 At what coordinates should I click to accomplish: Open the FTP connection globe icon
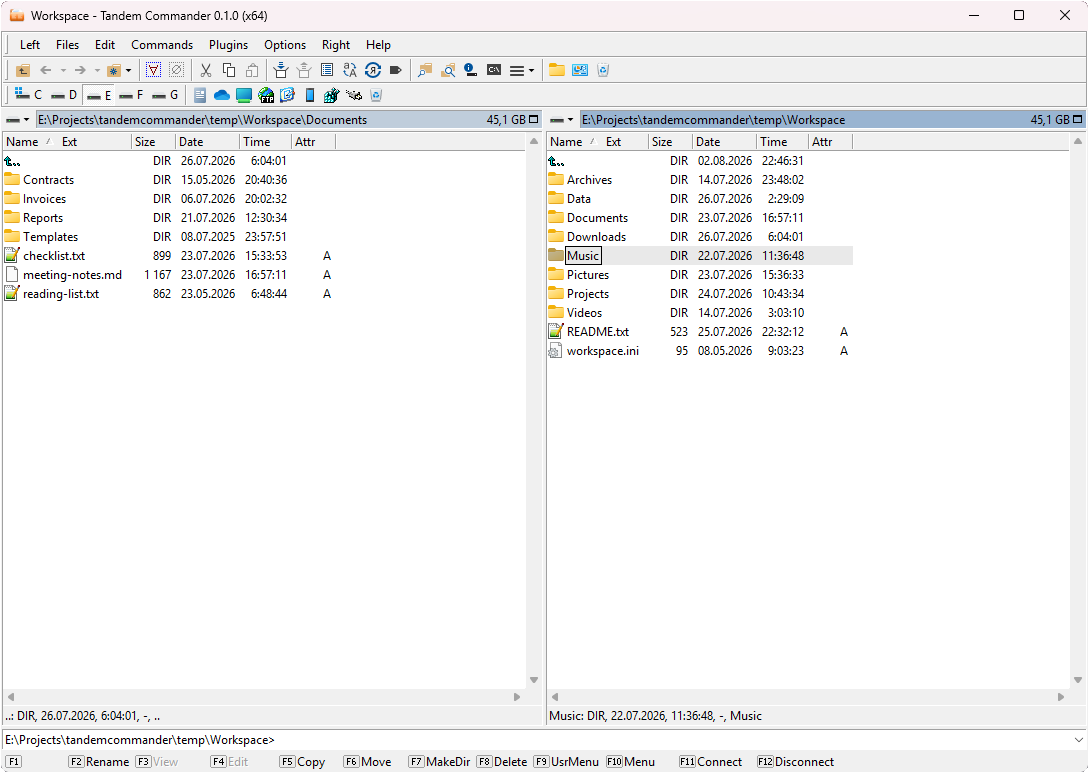[266, 95]
